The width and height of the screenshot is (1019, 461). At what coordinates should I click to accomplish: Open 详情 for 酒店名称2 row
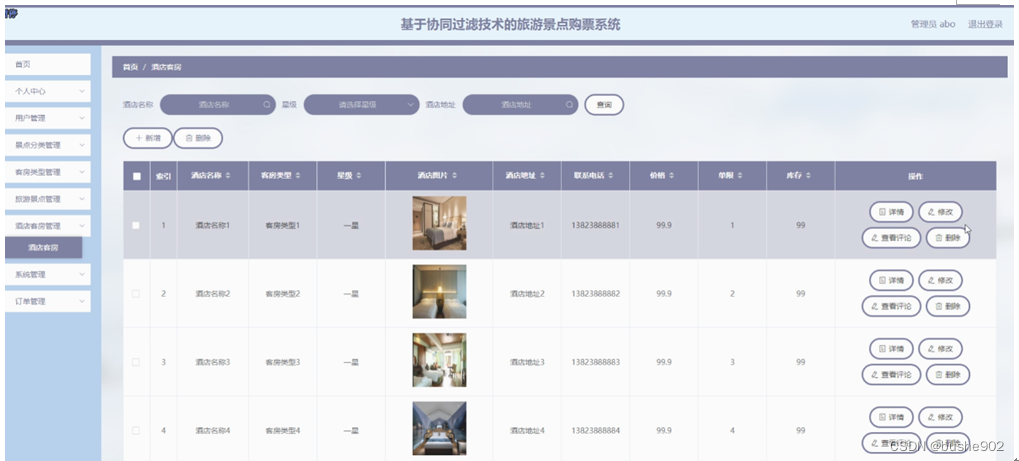(891, 280)
